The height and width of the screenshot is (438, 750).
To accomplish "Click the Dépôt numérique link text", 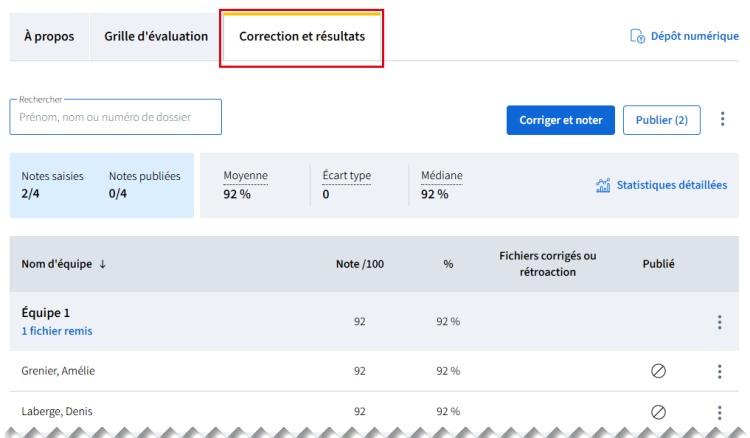I will pyautogui.click(x=694, y=36).
